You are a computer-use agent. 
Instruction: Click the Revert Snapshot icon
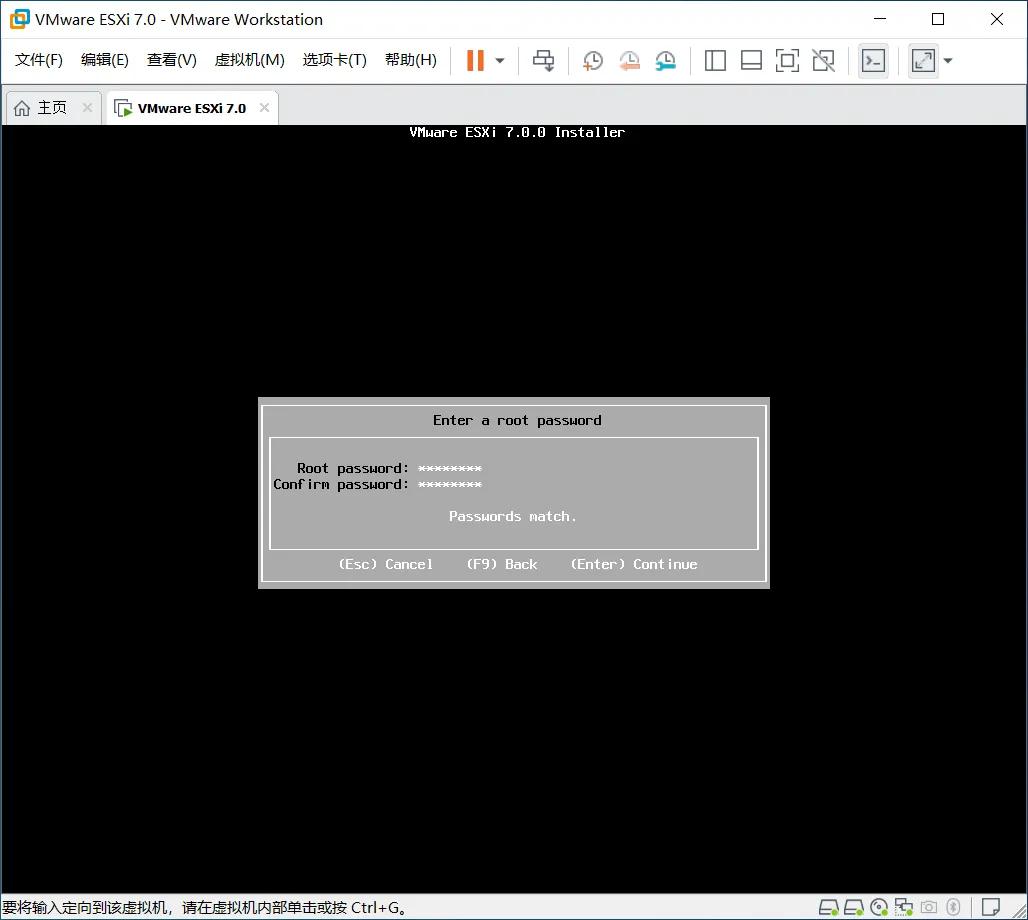tap(629, 61)
